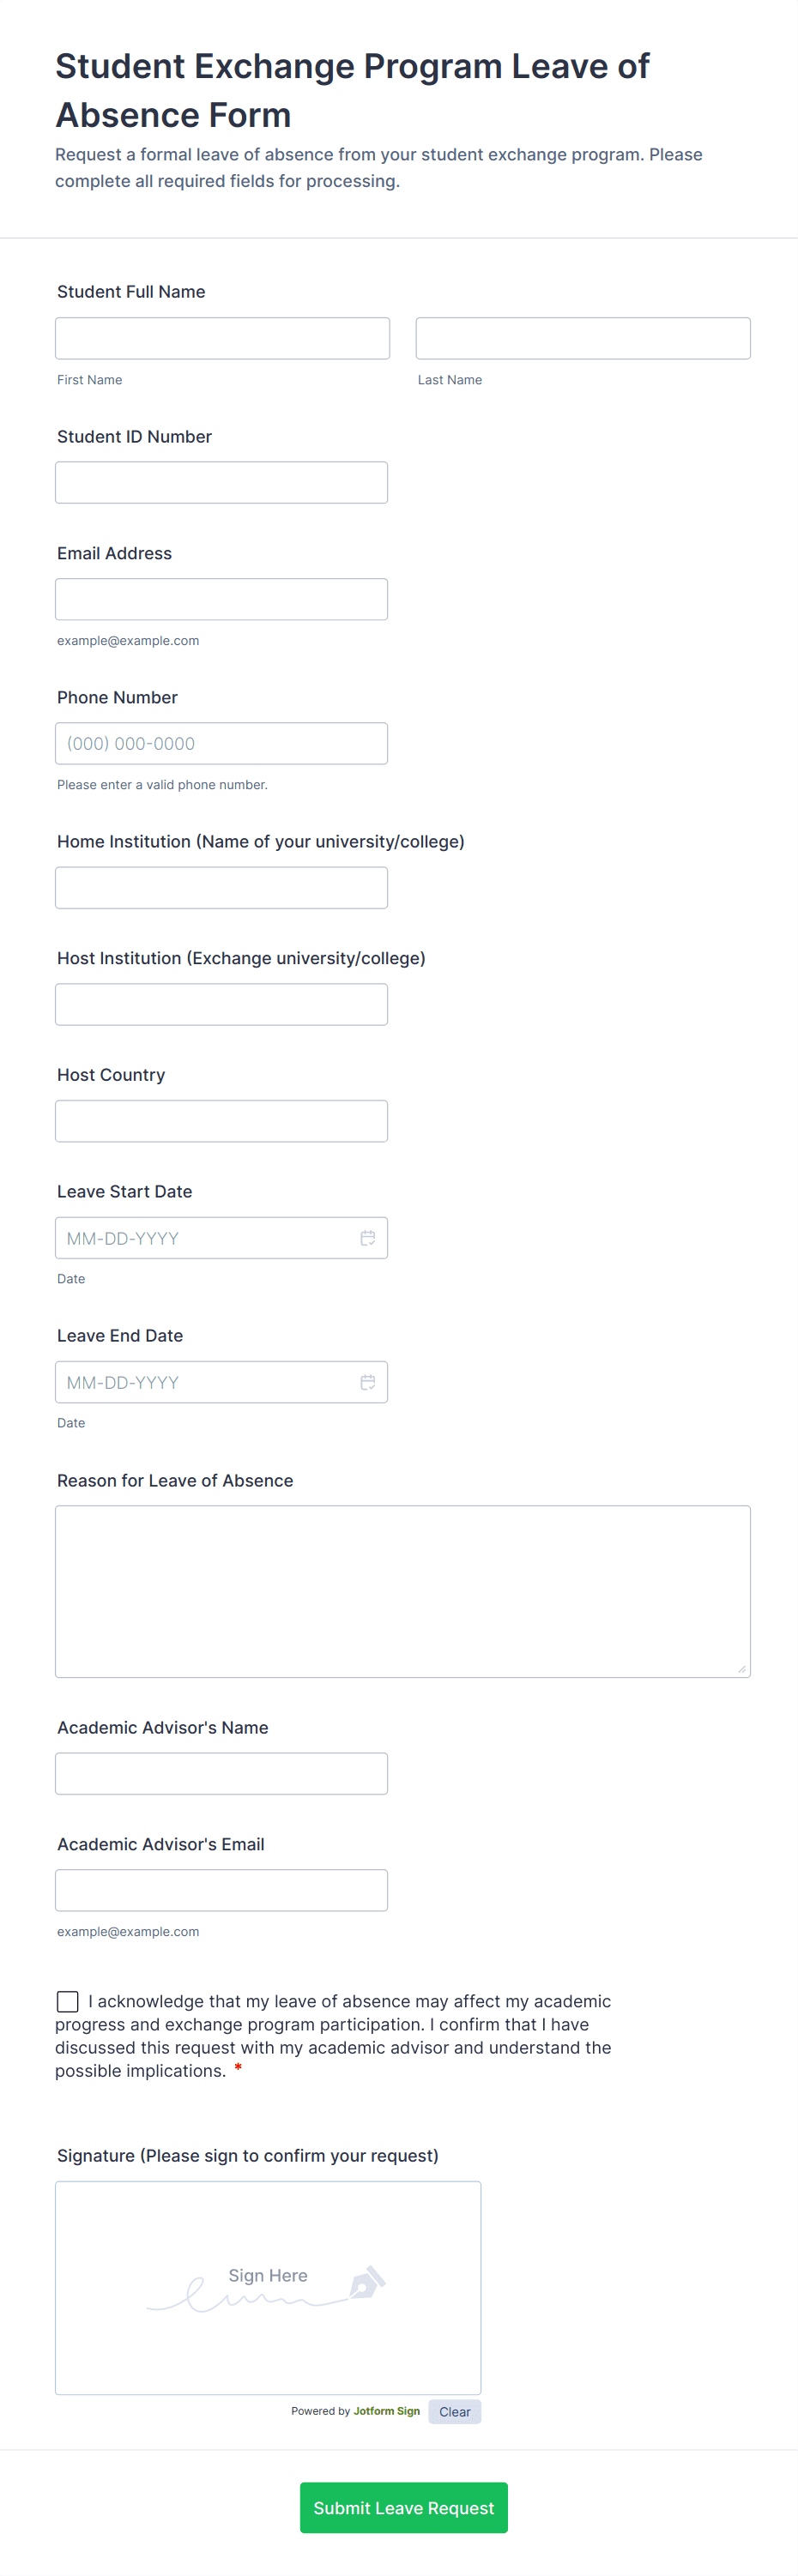This screenshot has width=798, height=2576.
Task: Clear the signature field
Action: pos(454,2411)
